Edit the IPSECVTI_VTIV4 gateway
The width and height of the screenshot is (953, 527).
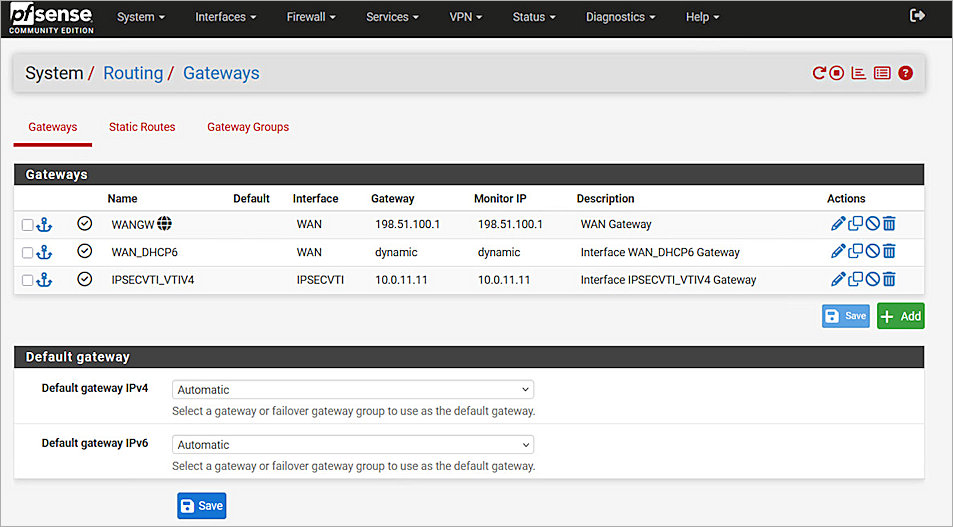(838, 279)
